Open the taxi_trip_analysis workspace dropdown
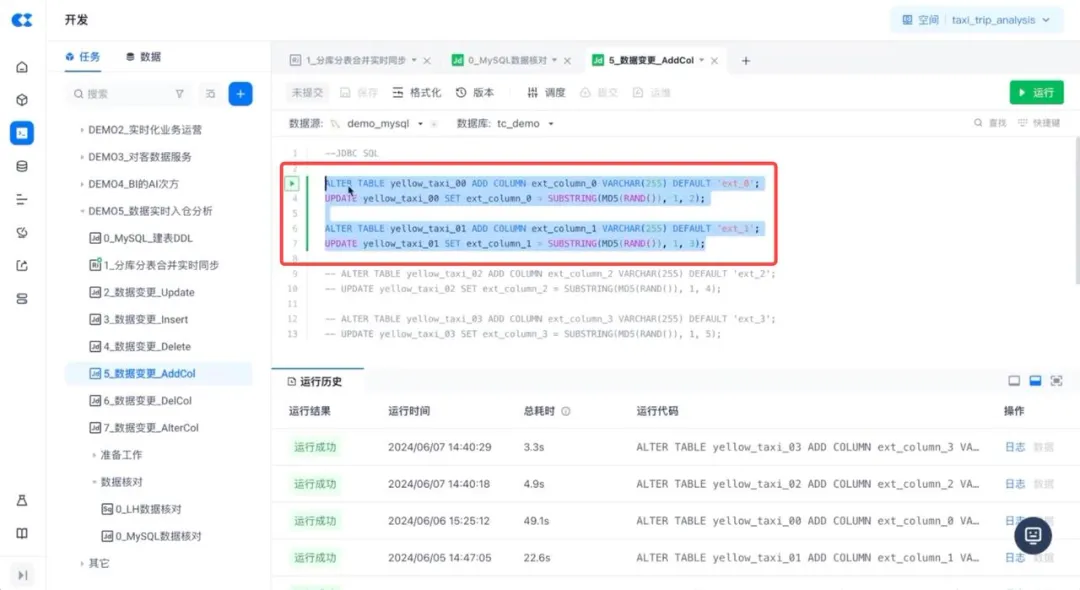This screenshot has width=1080, height=590. point(1046,20)
